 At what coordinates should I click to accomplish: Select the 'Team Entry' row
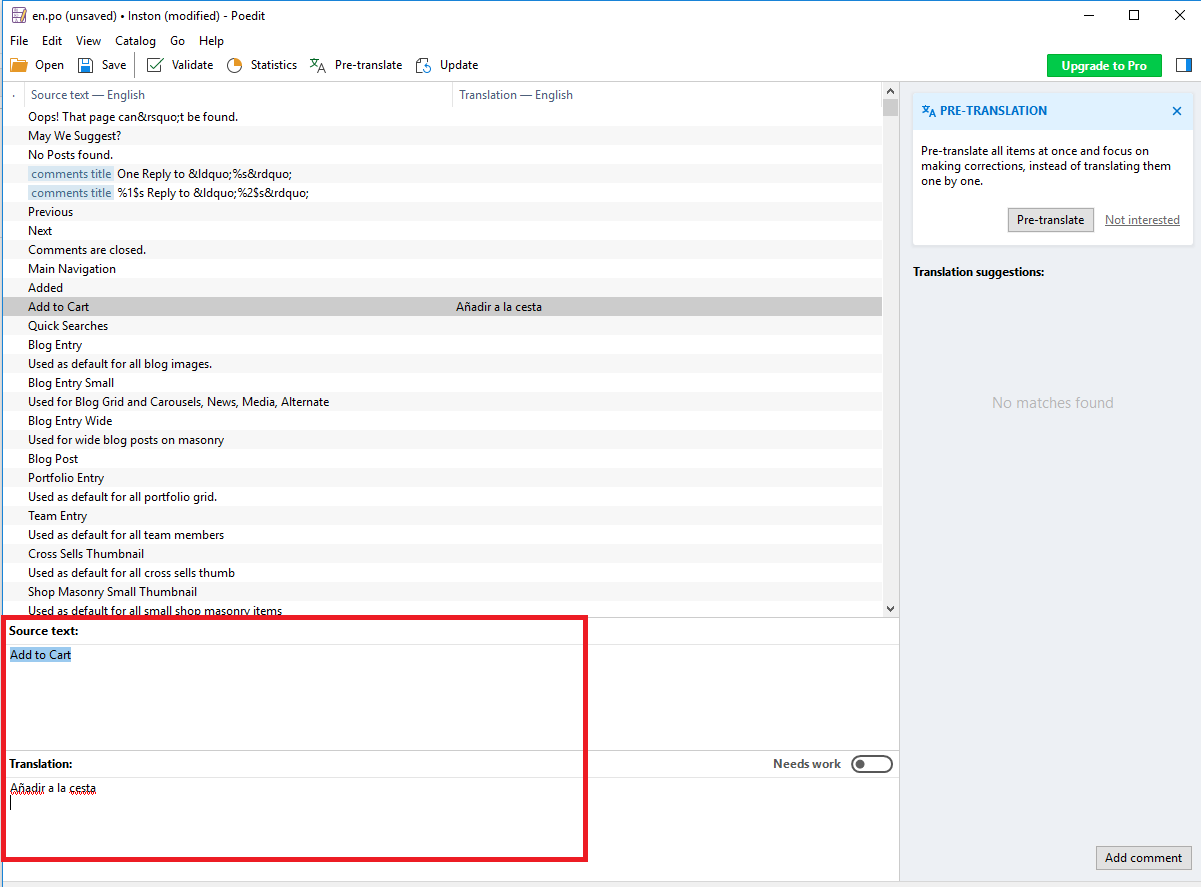pyautogui.click(x=442, y=516)
